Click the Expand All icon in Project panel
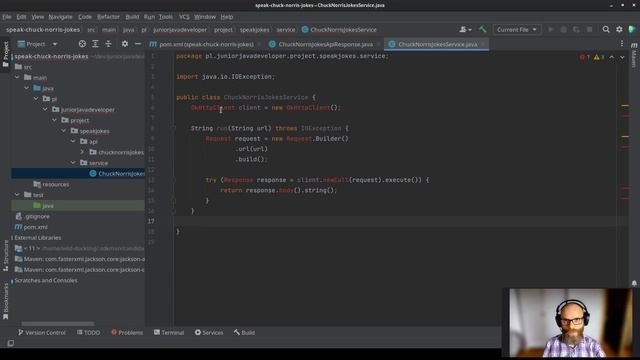Screen dimensions: 640x360 [95, 44]
